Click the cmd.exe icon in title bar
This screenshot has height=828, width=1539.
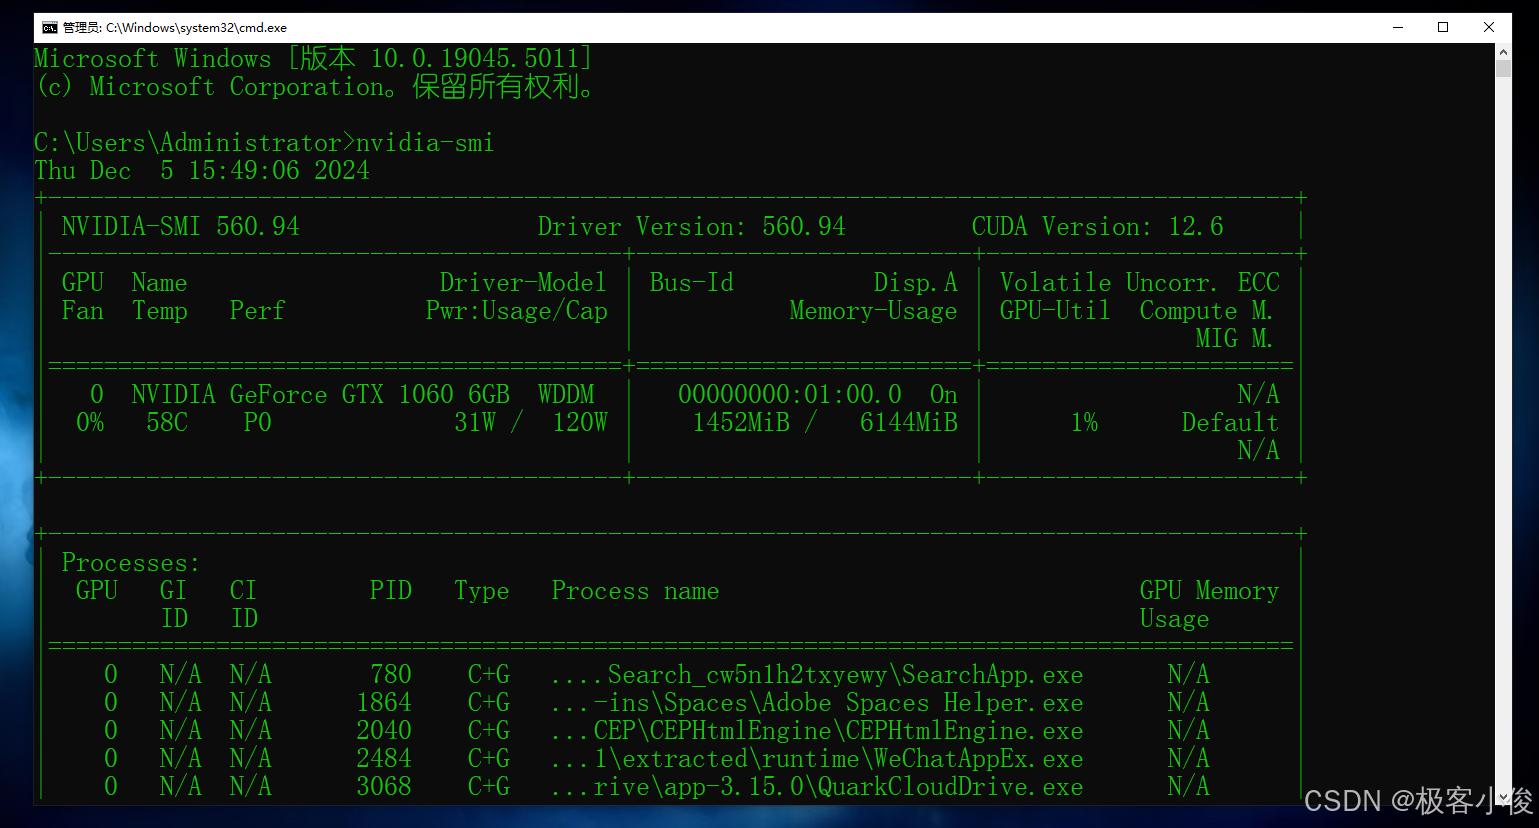coord(49,27)
